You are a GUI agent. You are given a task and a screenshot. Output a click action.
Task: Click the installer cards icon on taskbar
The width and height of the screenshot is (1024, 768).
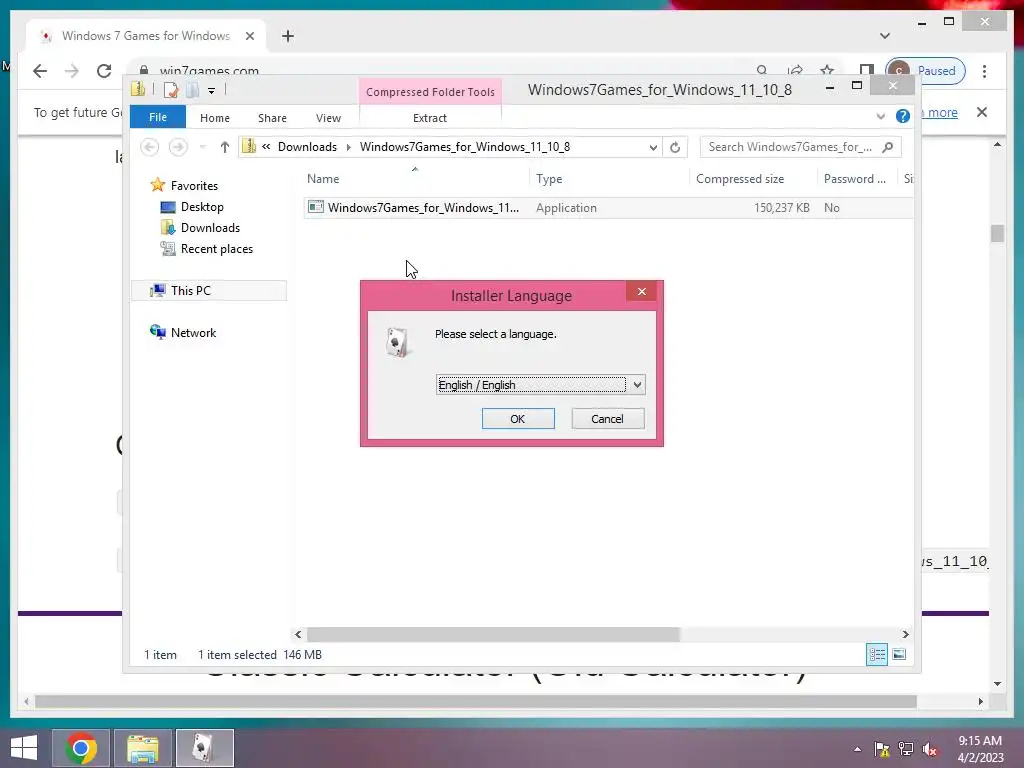(x=204, y=748)
